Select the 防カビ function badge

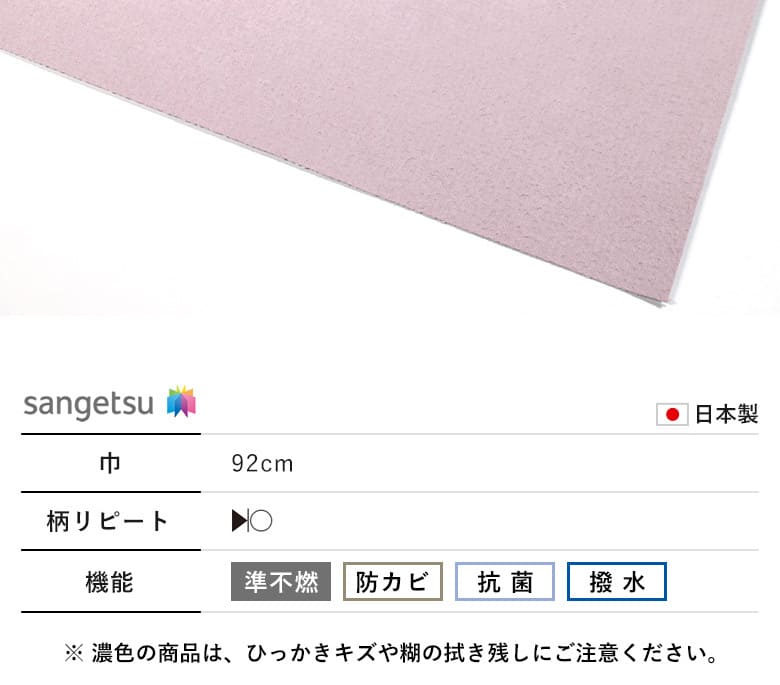tap(392, 582)
